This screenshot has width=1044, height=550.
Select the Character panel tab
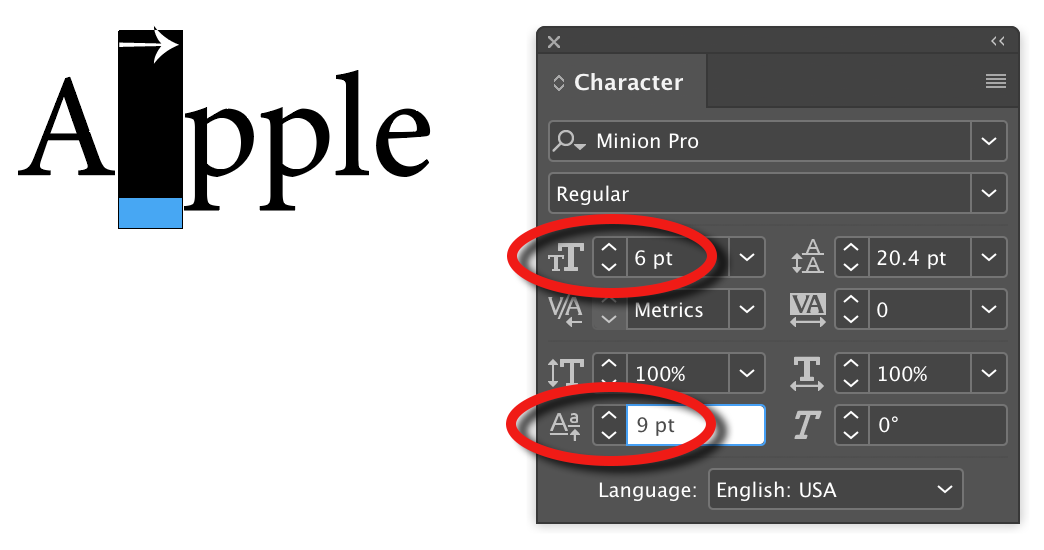click(x=622, y=83)
